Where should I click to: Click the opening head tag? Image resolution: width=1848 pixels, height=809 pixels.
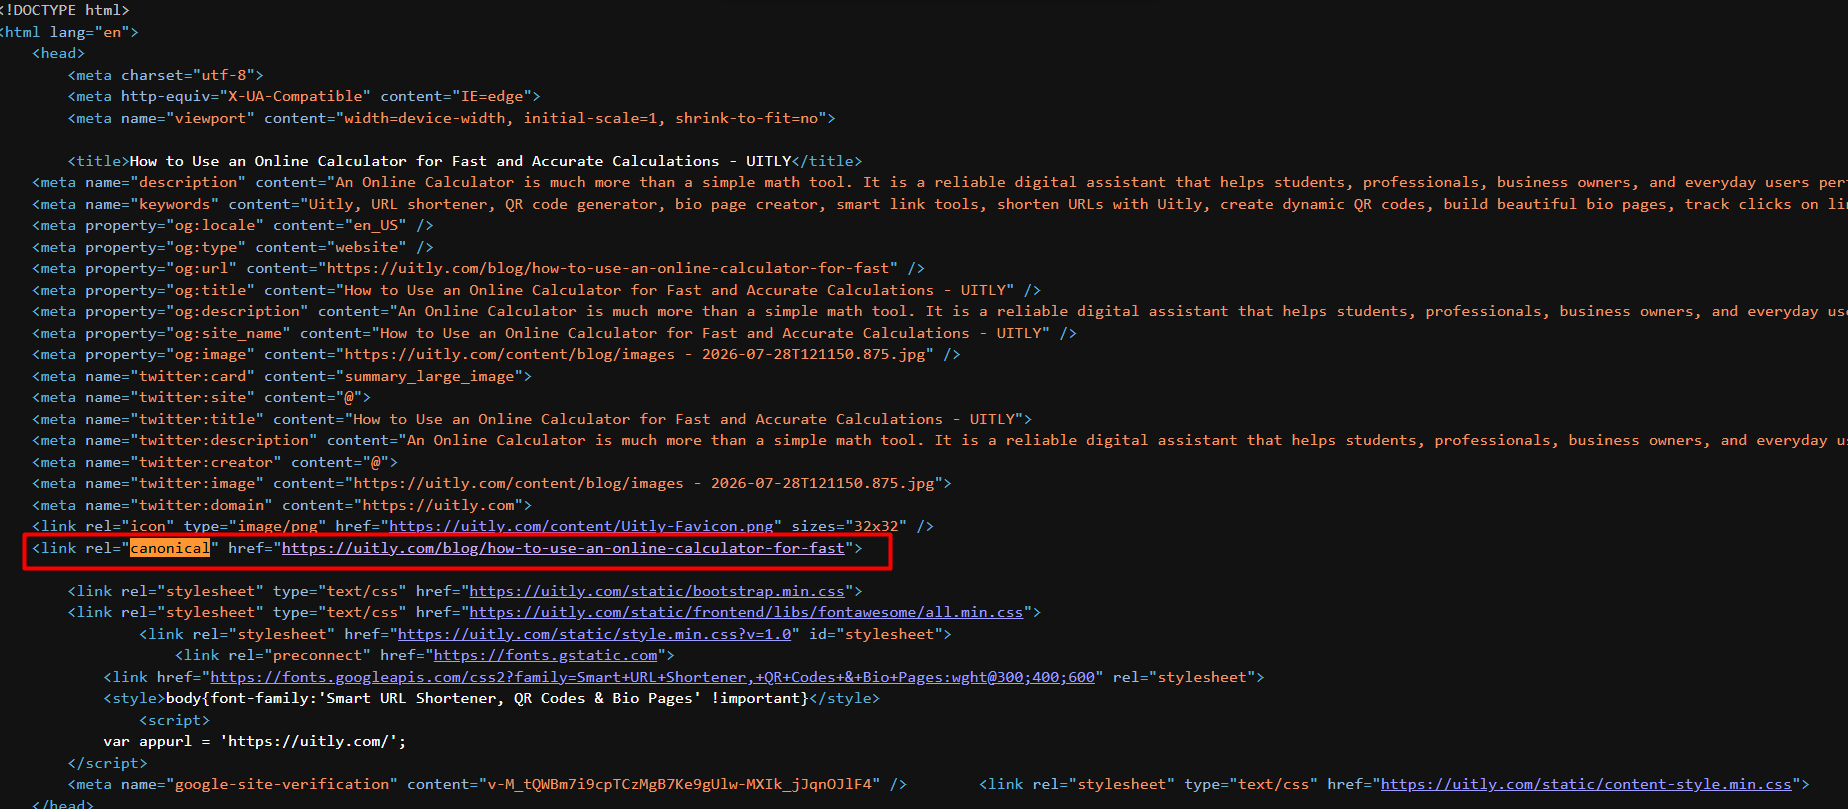(59, 53)
